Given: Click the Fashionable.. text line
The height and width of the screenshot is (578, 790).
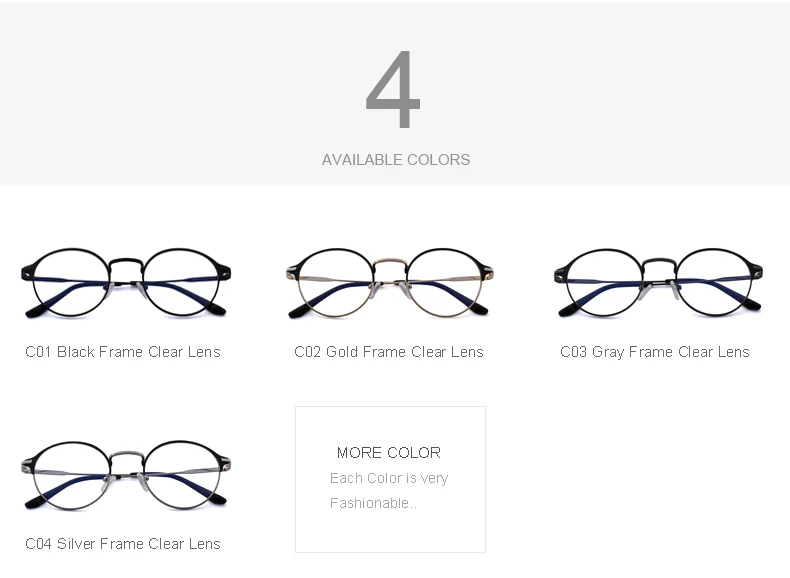Looking at the screenshot, I should click(x=373, y=503).
